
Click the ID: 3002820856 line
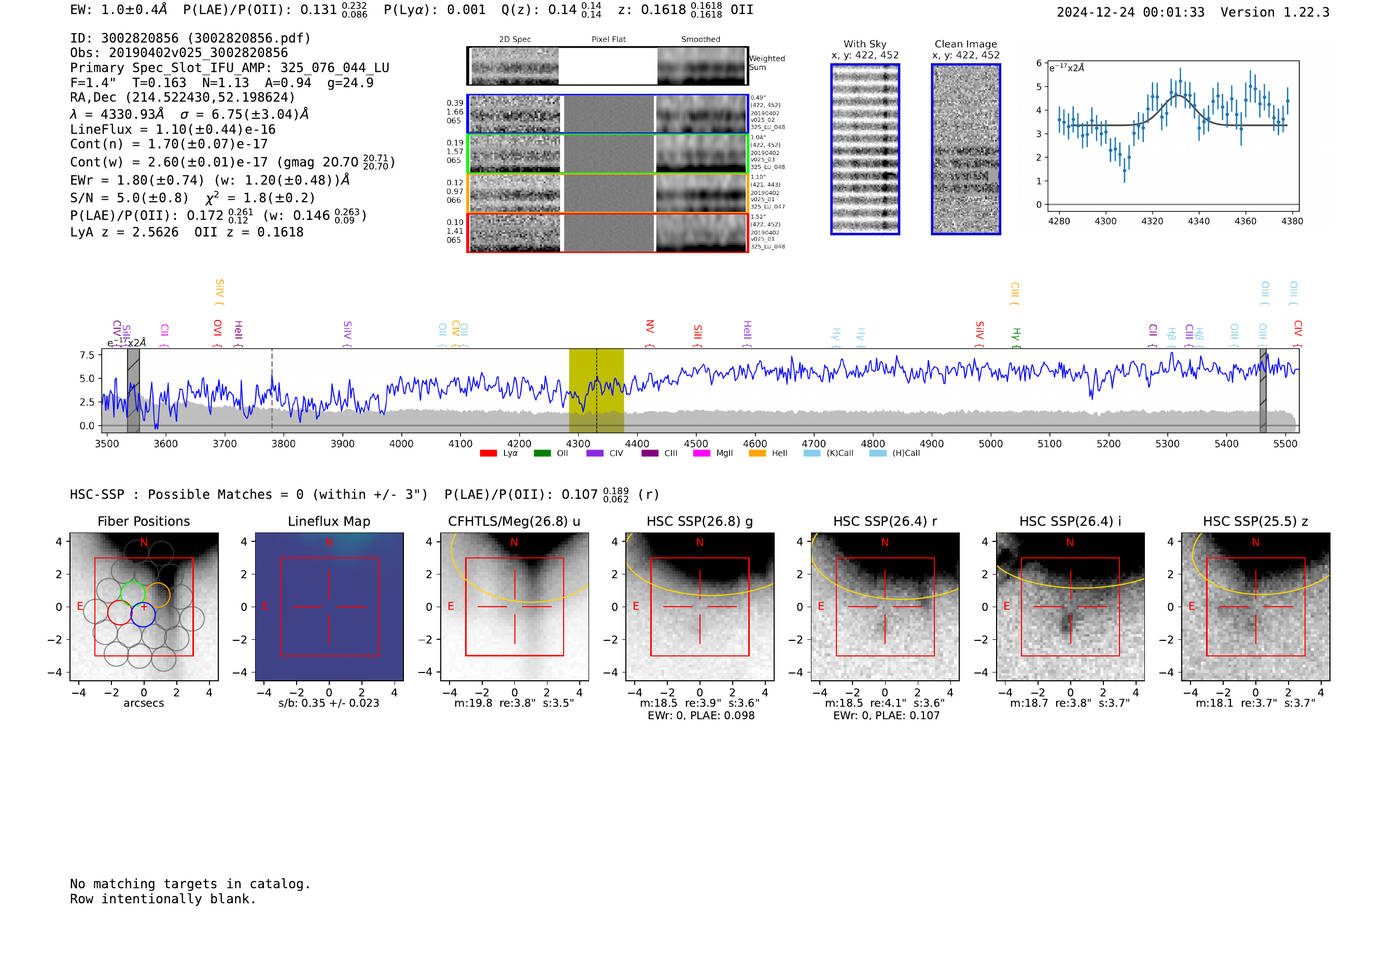(190, 38)
